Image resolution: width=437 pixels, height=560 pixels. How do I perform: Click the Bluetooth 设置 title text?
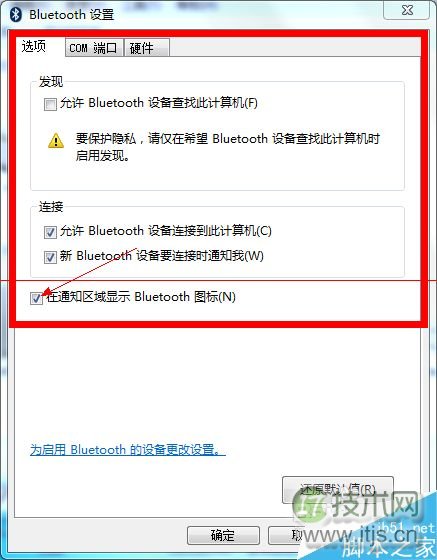[71, 15]
